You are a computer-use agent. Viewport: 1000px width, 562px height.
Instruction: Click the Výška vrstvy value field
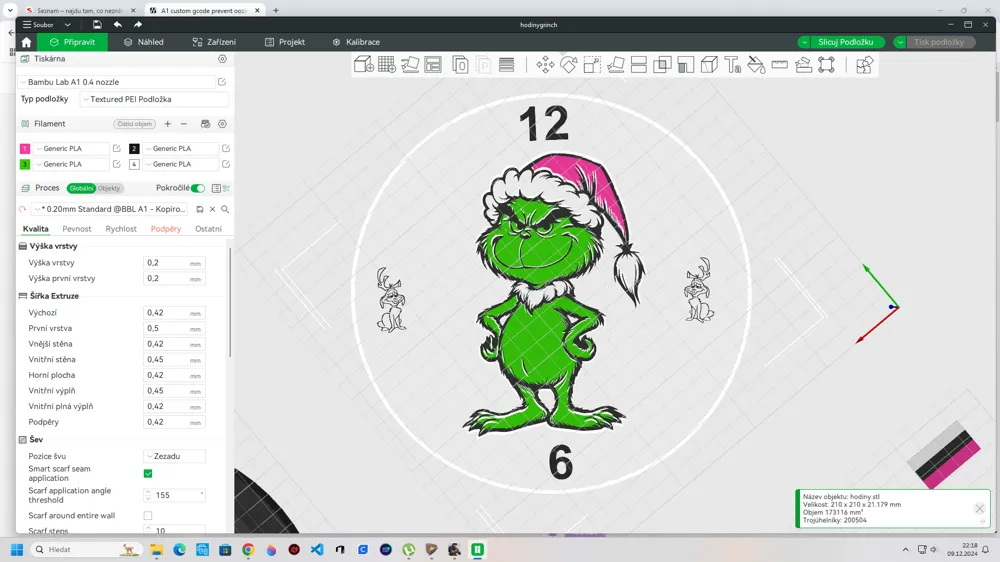click(x=174, y=263)
